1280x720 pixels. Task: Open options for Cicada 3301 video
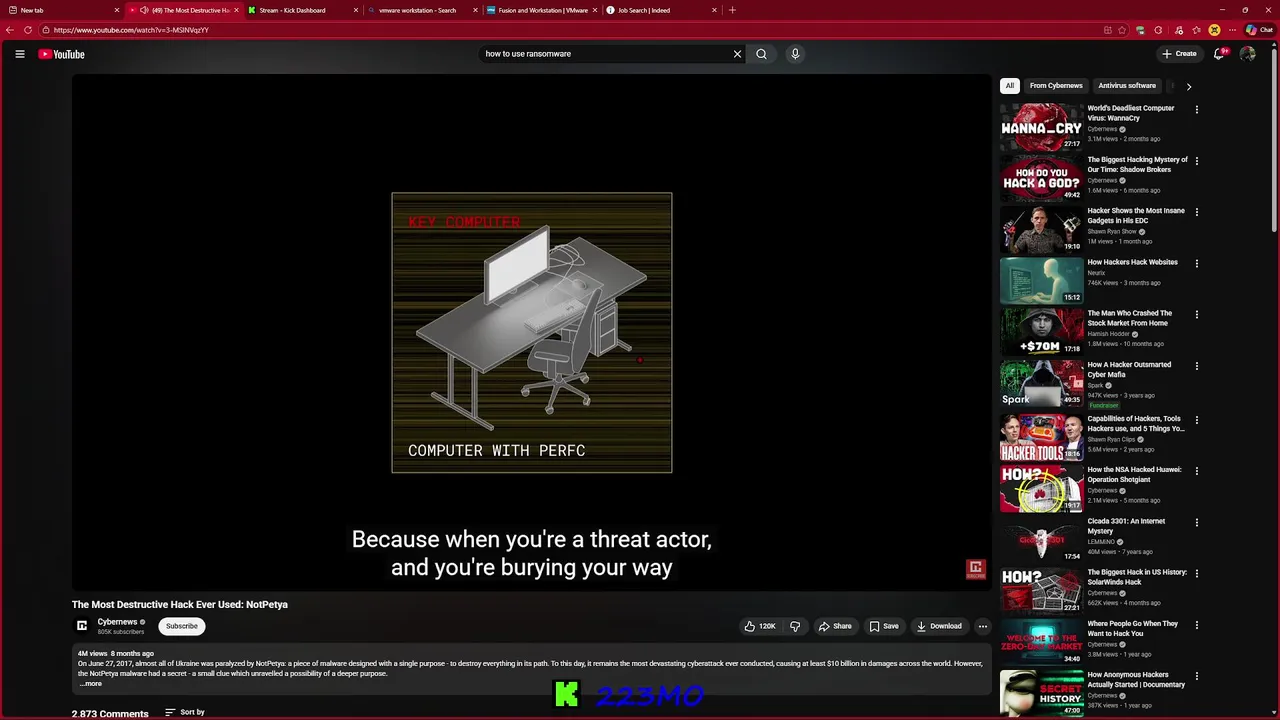coord(1197,522)
